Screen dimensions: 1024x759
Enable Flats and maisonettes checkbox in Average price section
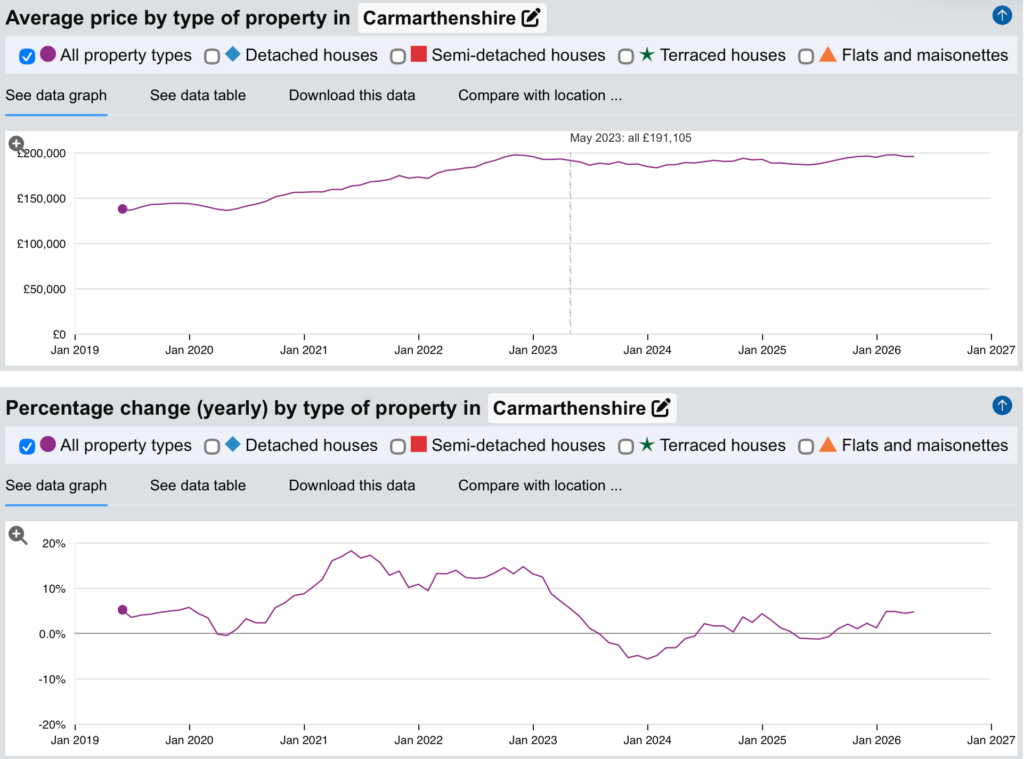click(806, 57)
